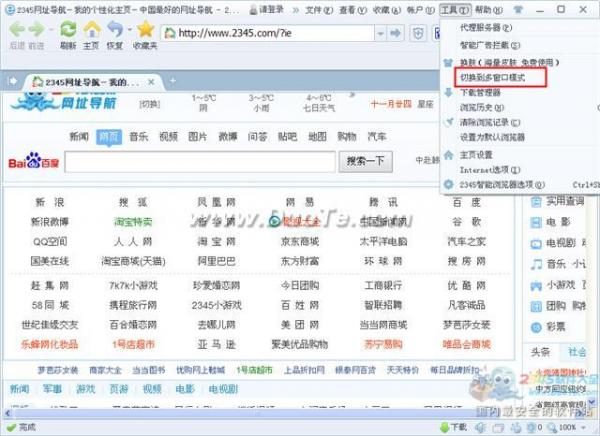Select the 新闻 search category tab

[79, 136]
